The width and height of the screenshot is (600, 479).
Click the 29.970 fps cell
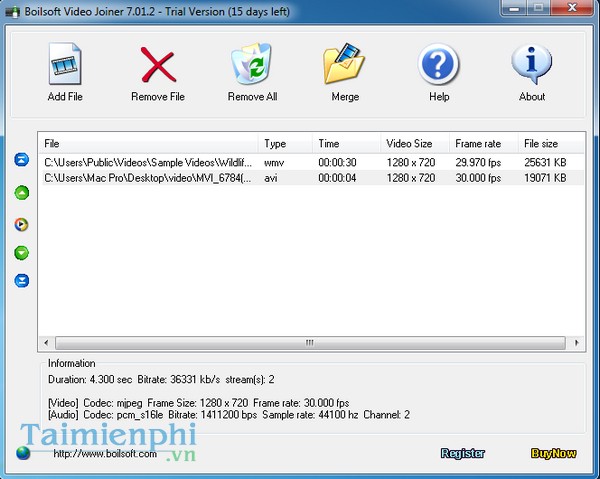[478, 163]
